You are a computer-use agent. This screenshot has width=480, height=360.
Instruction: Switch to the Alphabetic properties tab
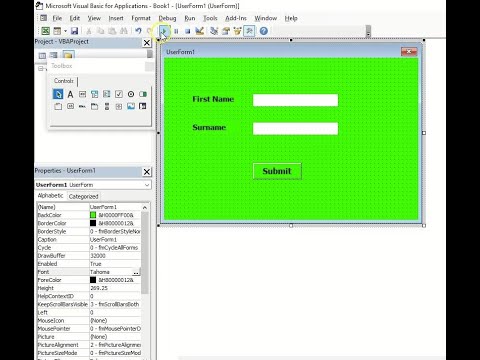(50, 196)
